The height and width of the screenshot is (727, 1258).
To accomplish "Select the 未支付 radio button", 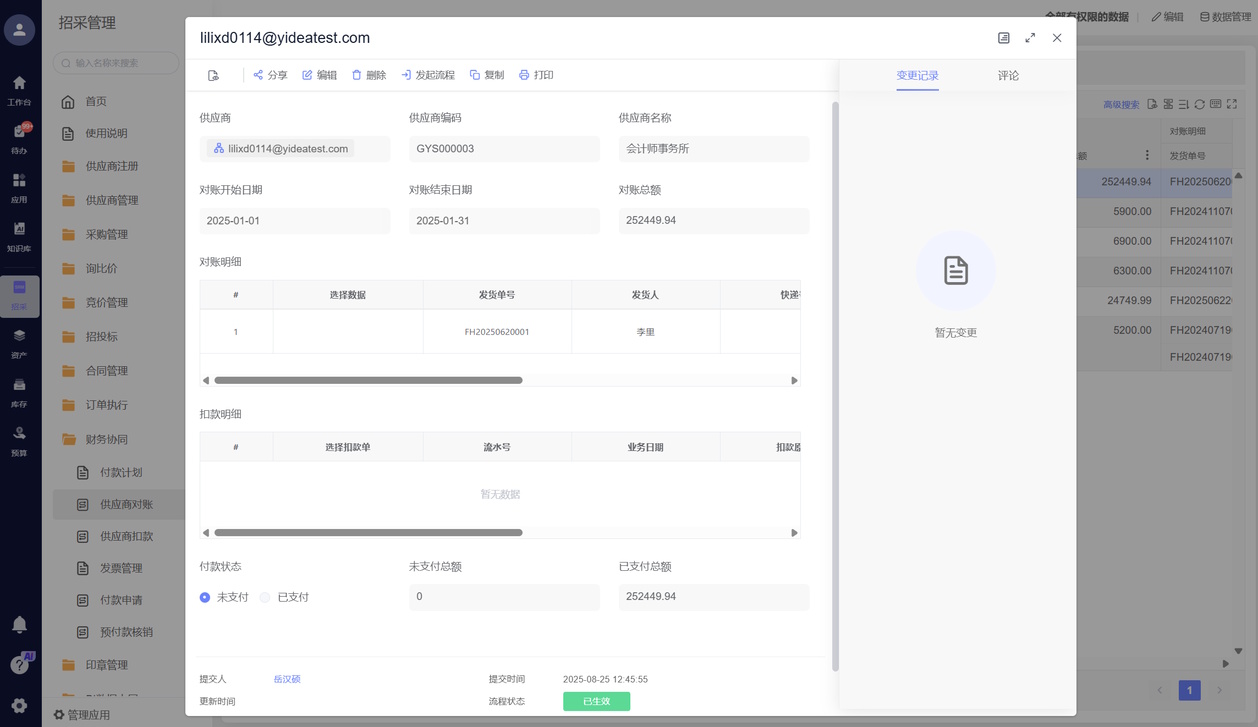I will 205,597.
